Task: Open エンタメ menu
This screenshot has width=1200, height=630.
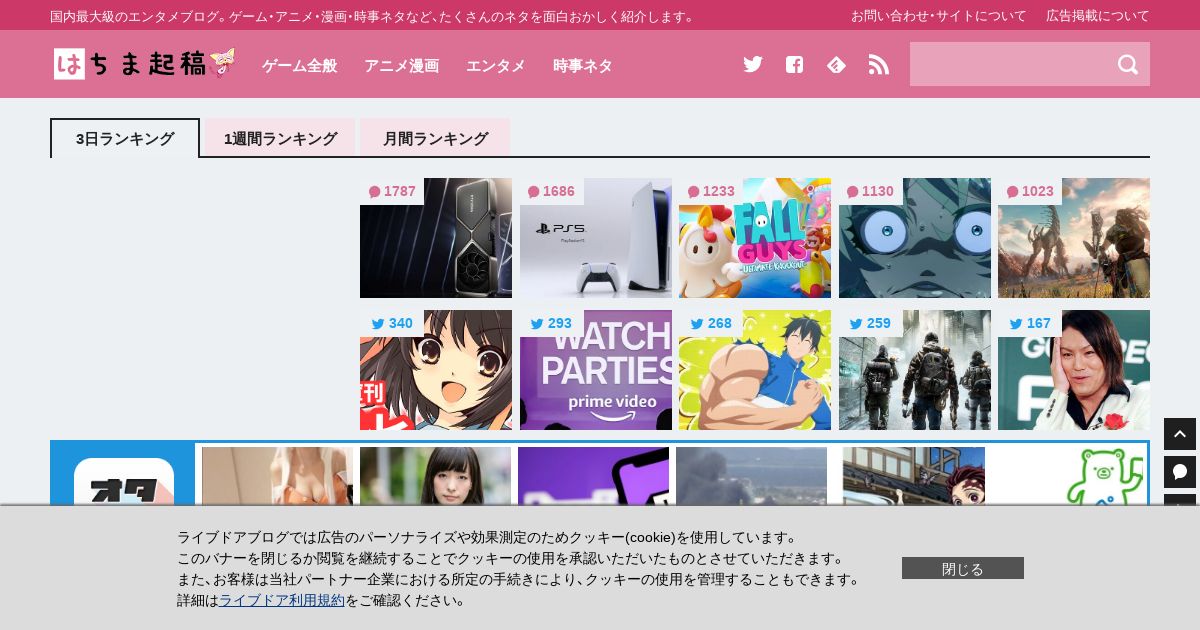Action: click(496, 65)
